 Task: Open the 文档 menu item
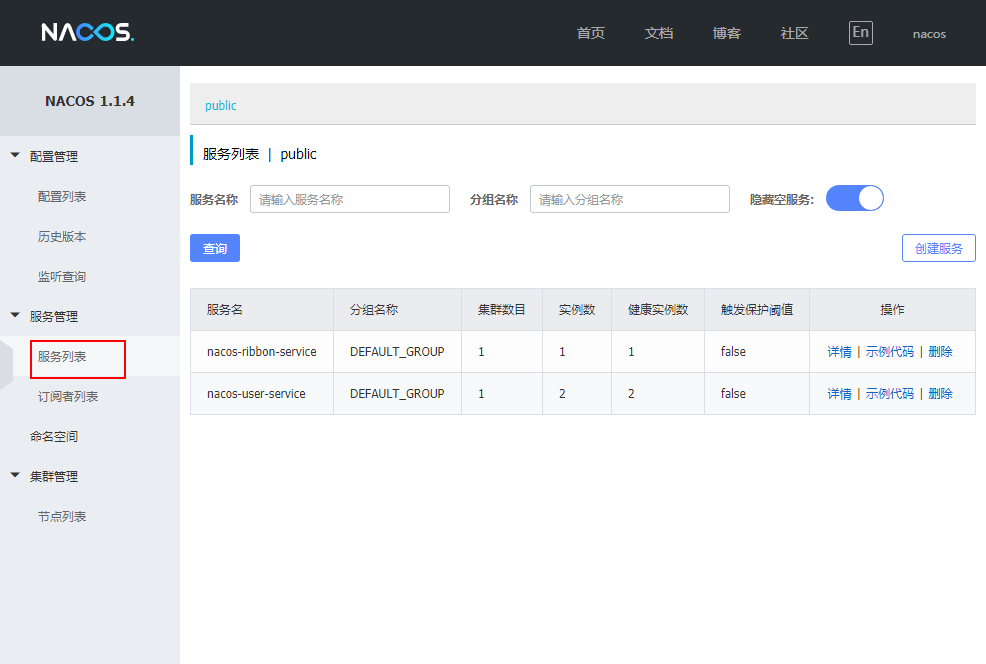click(x=658, y=33)
